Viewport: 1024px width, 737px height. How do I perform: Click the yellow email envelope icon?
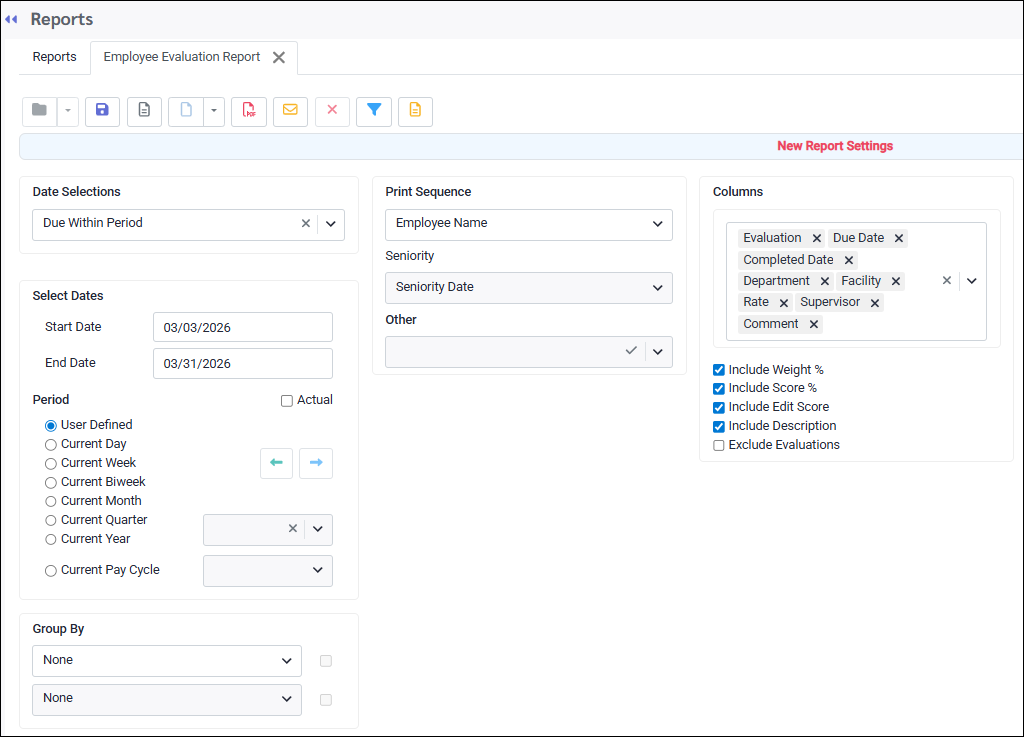pos(290,111)
